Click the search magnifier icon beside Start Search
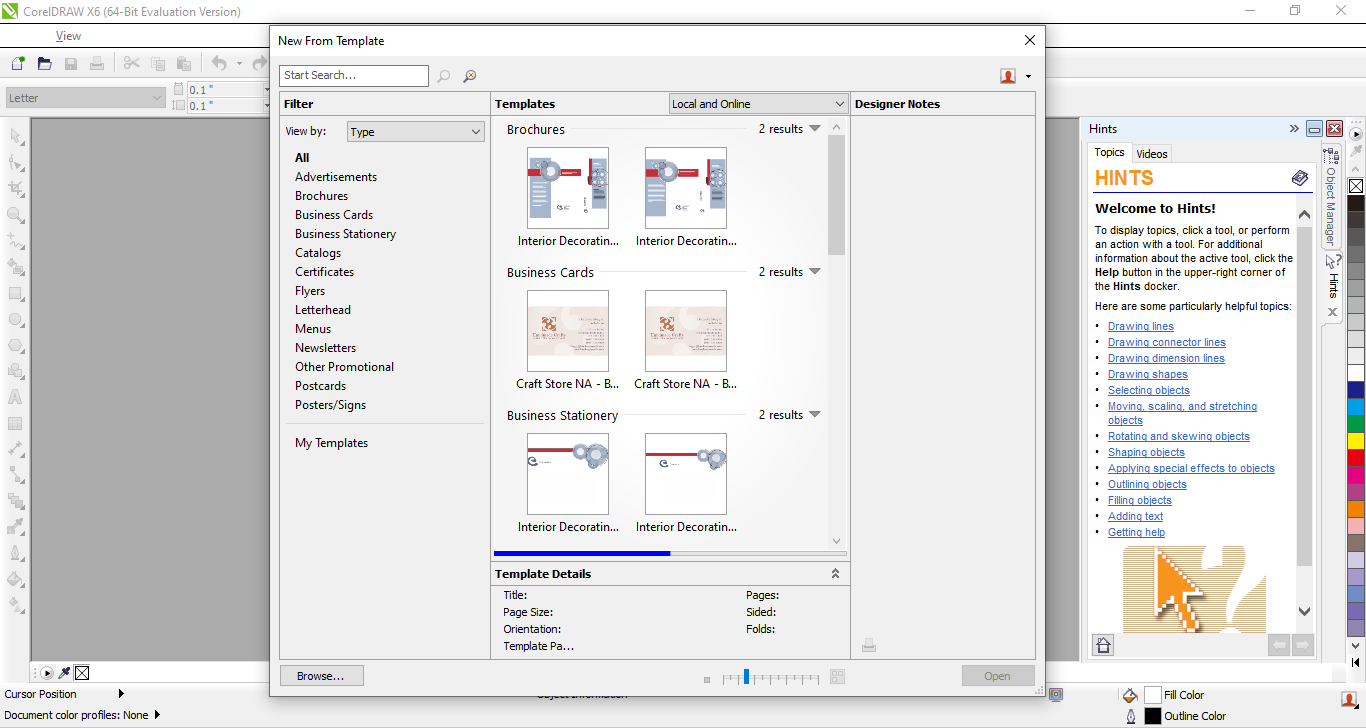The image size is (1366, 728). [x=444, y=76]
